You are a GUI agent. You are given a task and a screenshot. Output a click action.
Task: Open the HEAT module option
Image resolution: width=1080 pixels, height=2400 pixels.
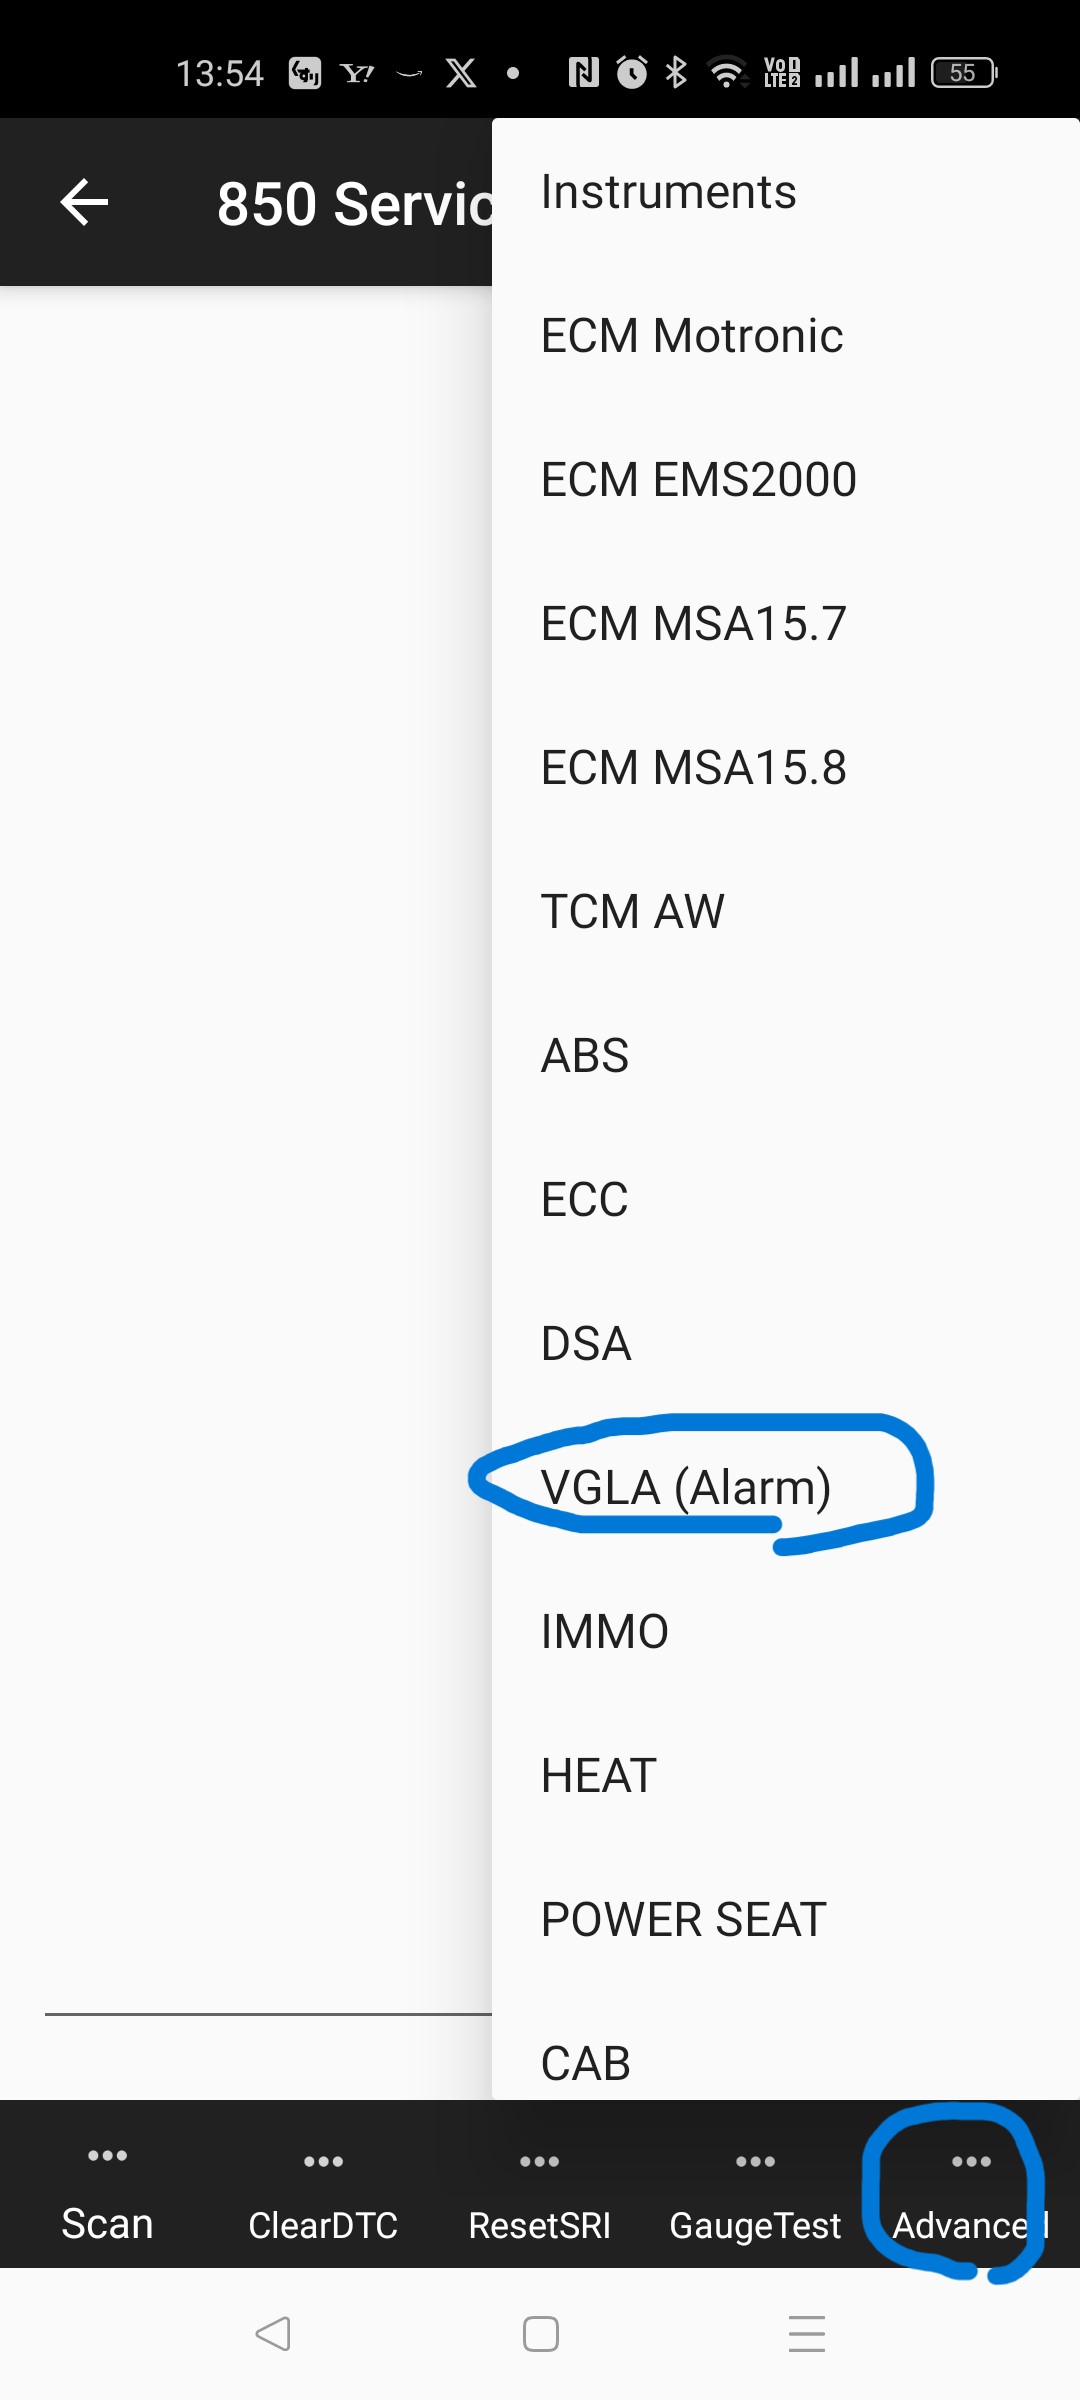(598, 1776)
